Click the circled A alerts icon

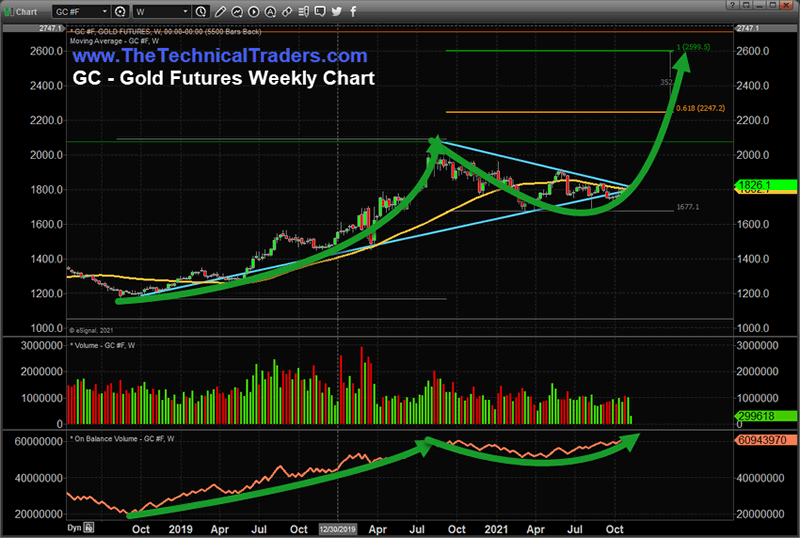(270, 11)
